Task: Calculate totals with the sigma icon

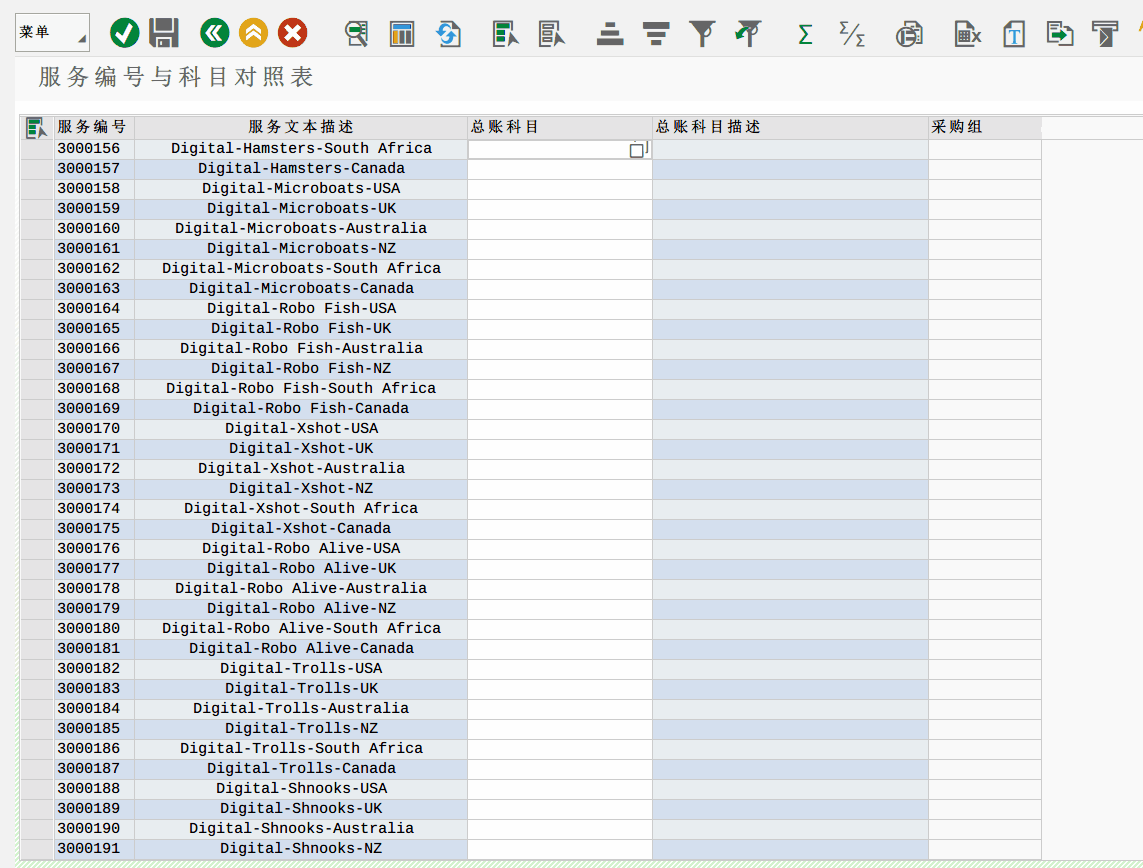Action: 805,34
